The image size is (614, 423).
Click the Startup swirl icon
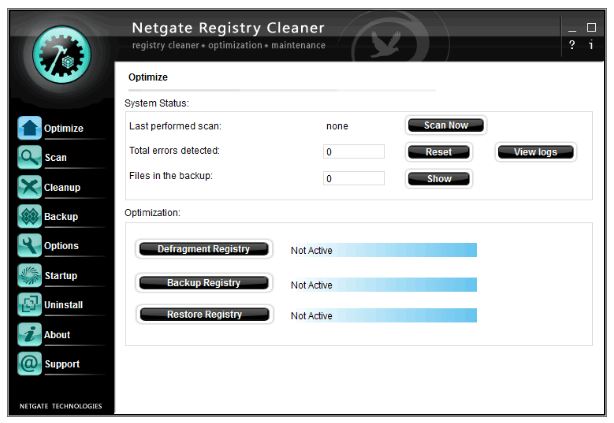coord(29,275)
